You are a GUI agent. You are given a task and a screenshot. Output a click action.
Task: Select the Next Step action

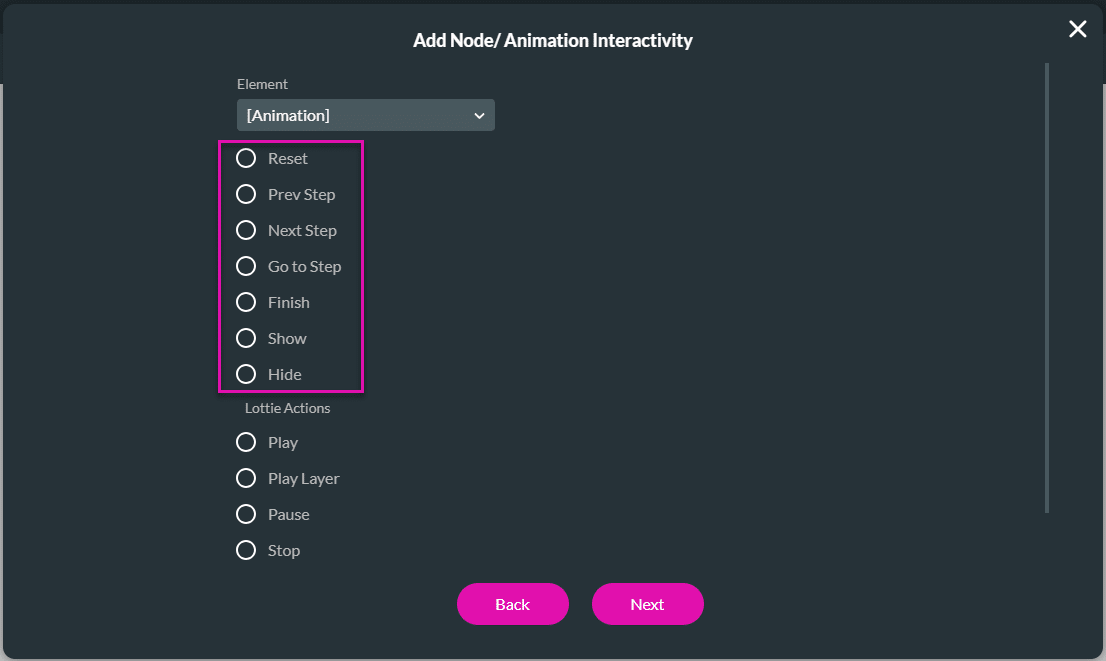coord(246,230)
